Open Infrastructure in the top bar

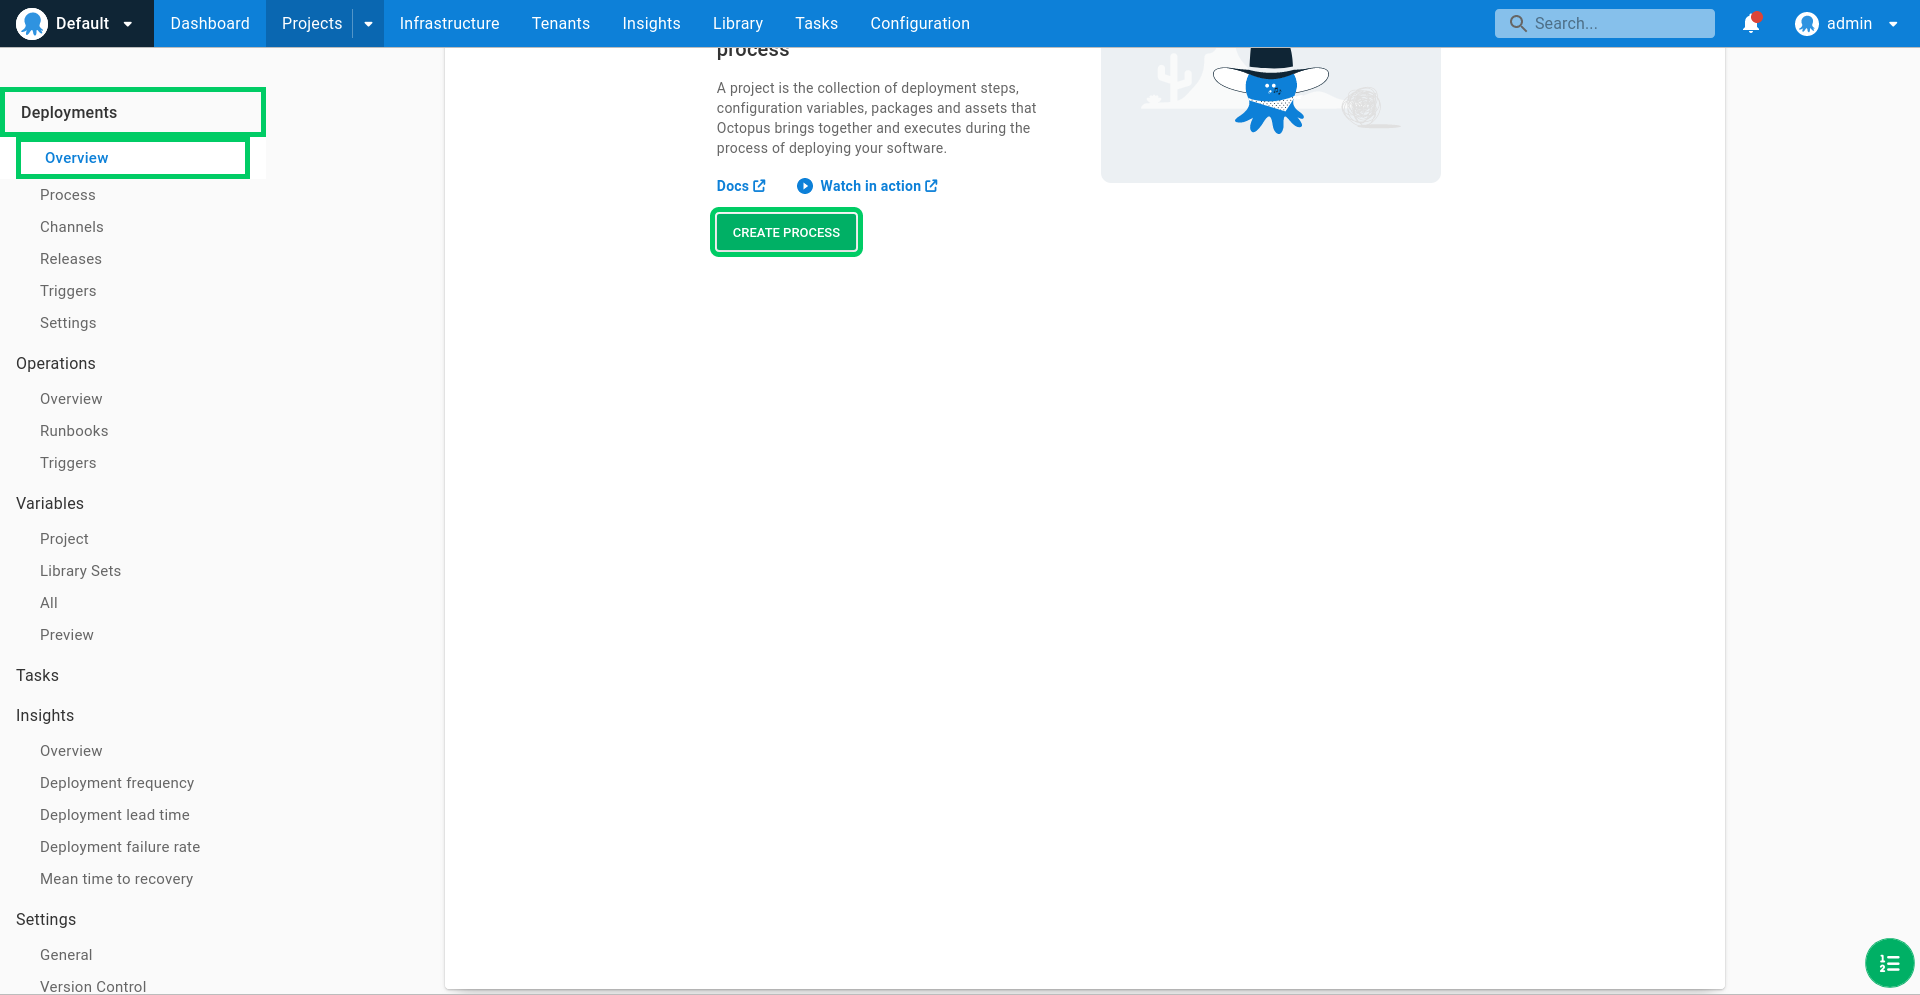click(449, 23)
